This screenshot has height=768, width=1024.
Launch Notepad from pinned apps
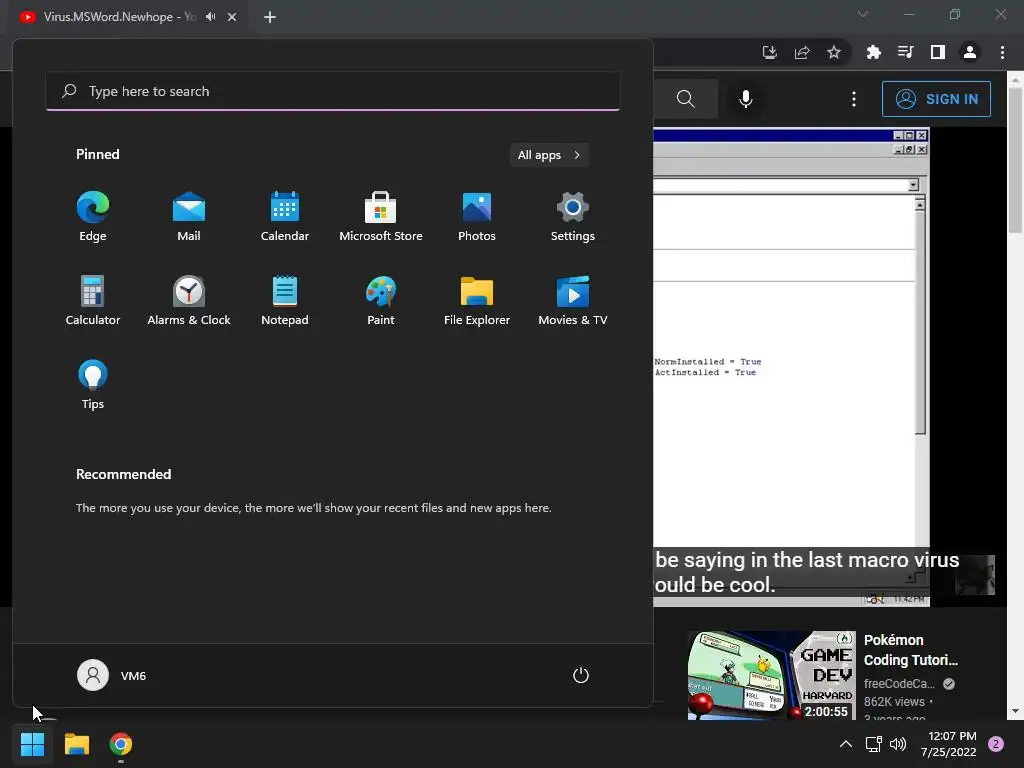(285, 300)
